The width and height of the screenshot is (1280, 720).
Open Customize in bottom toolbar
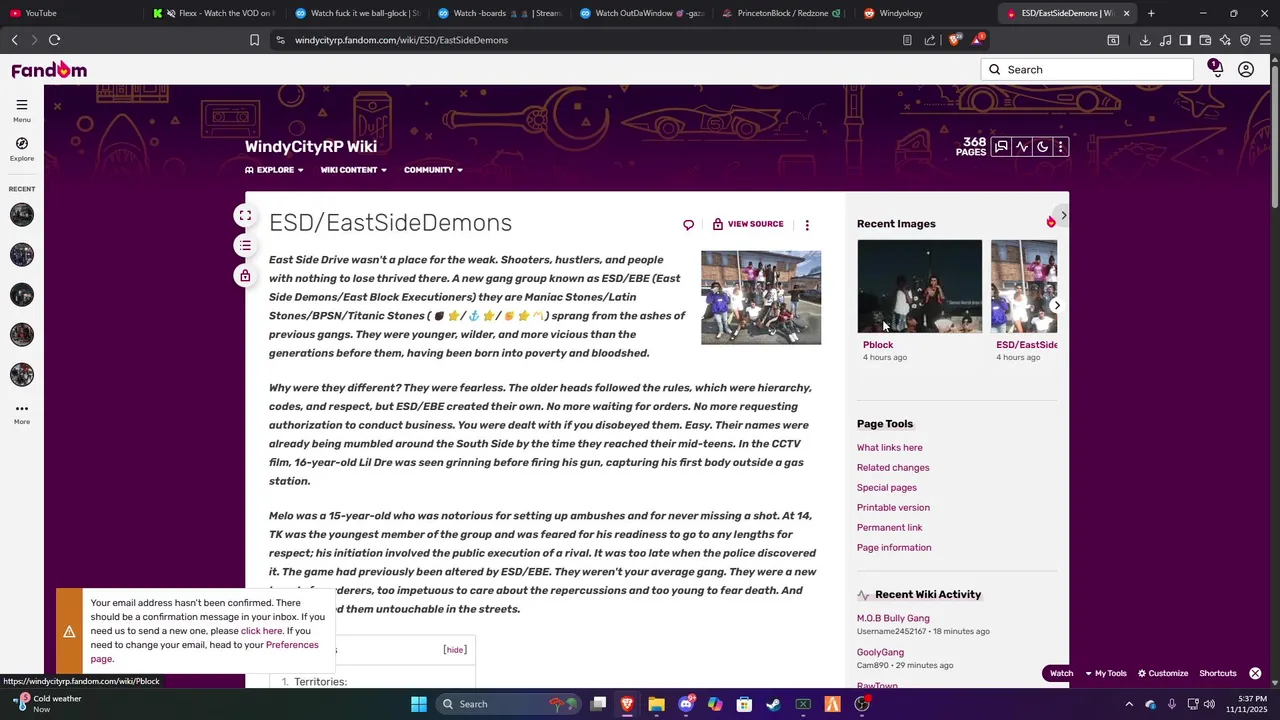coord(1162,674)
